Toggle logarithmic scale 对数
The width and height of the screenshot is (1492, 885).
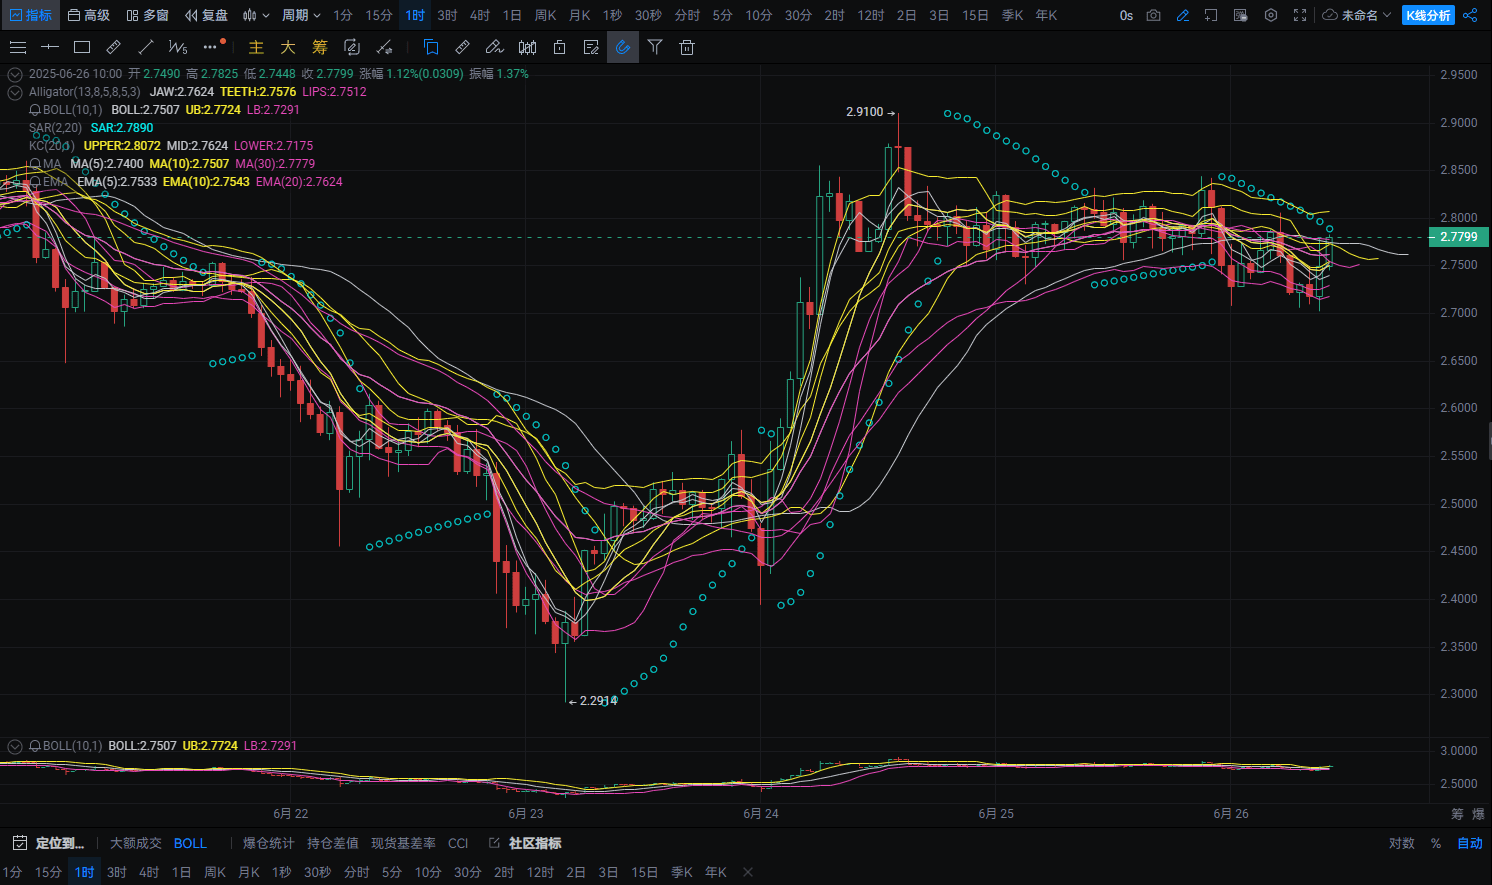[1401, 843]
